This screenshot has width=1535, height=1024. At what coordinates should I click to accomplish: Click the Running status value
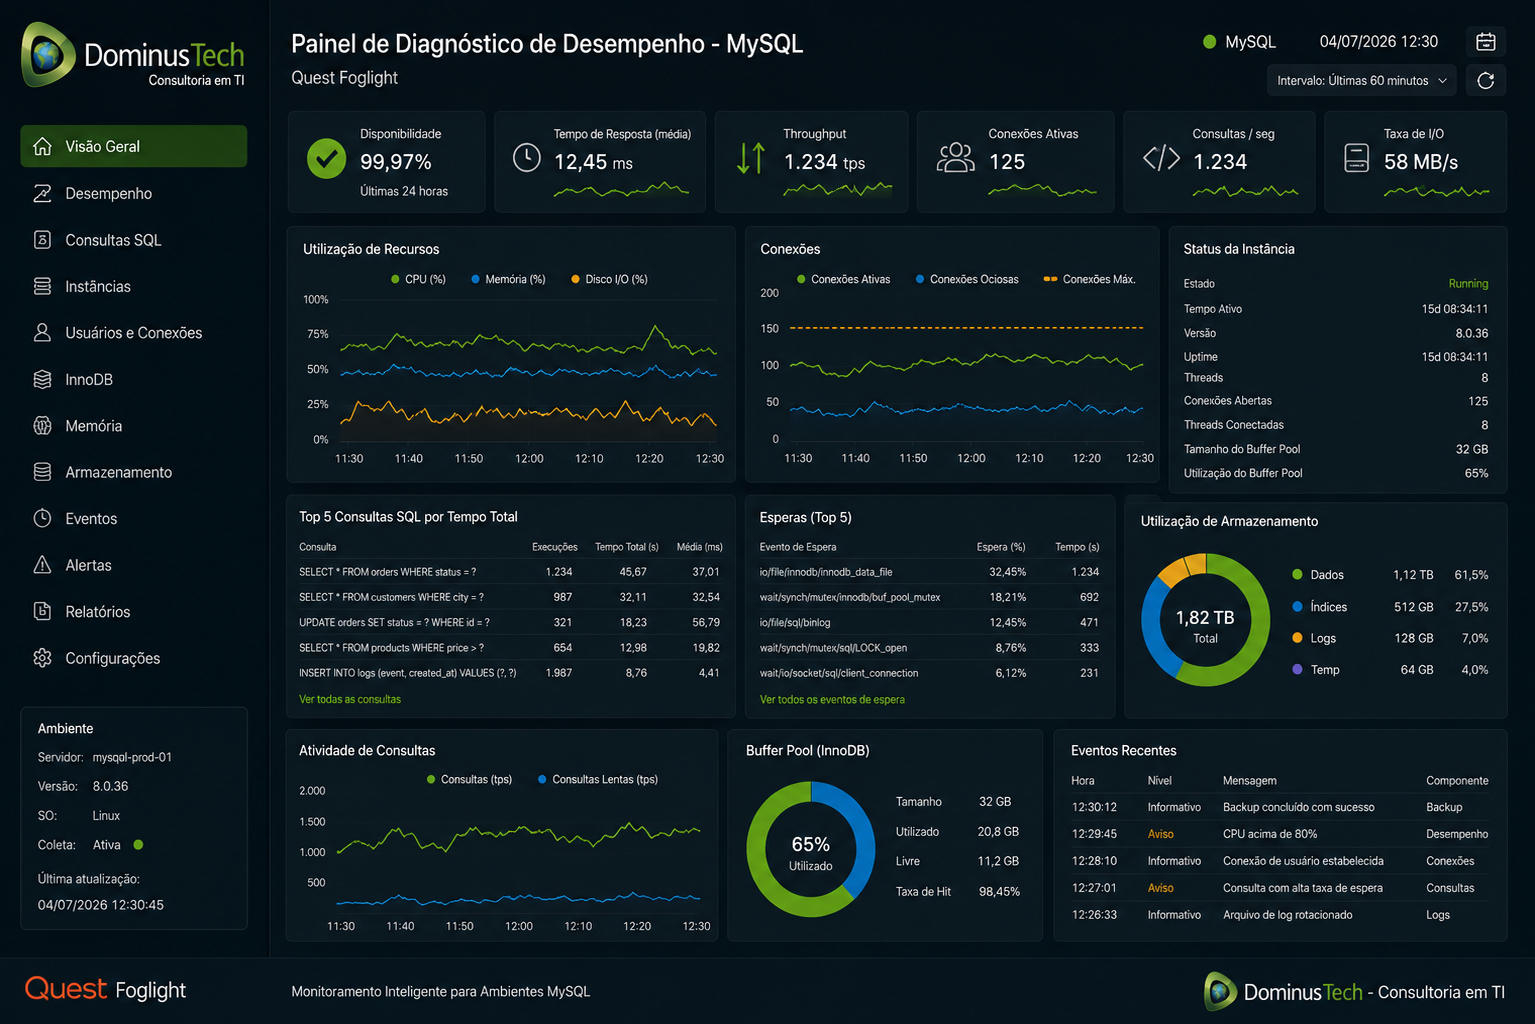click(1468, 284)
